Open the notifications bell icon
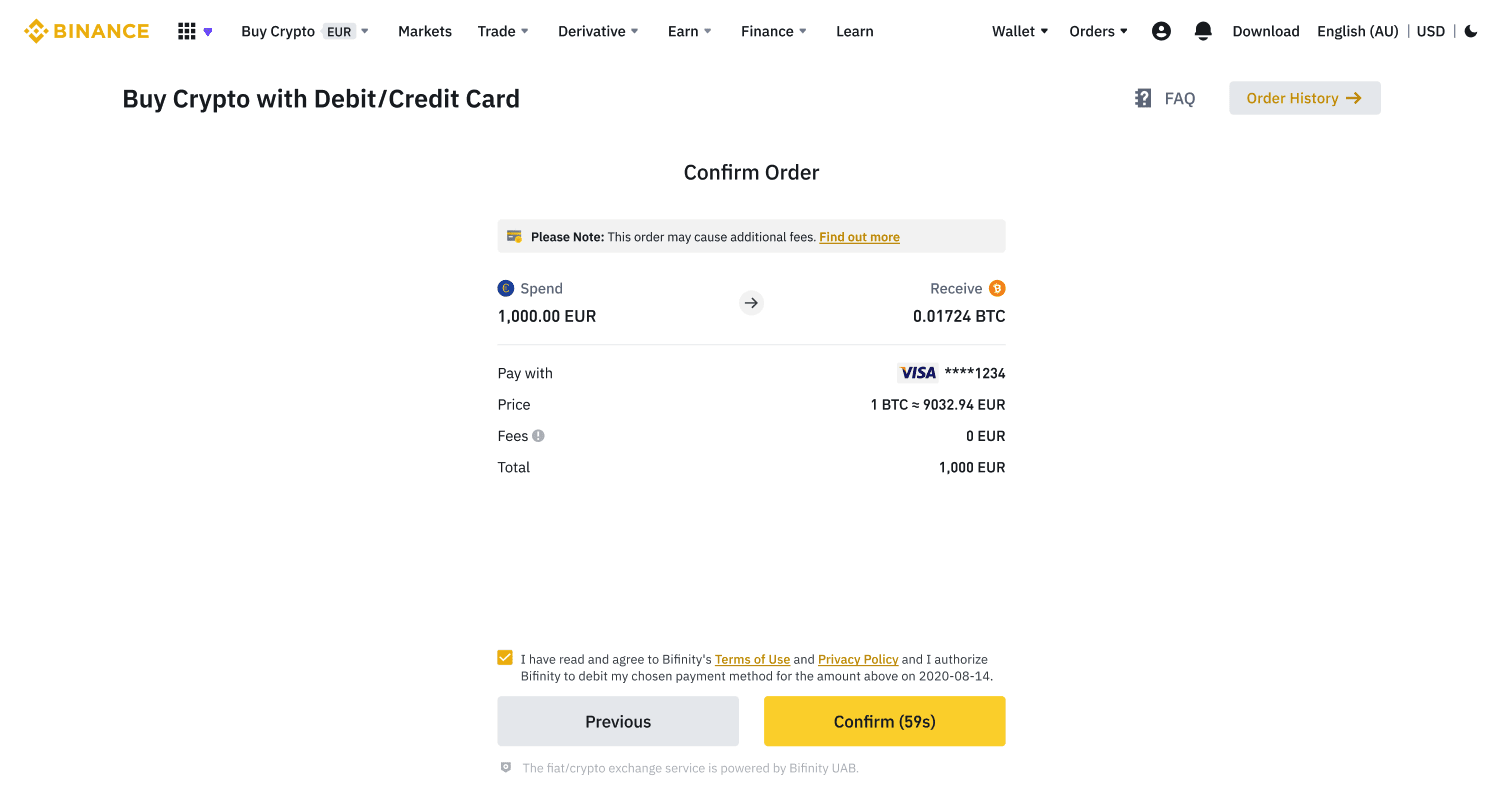 point(1203,31)
